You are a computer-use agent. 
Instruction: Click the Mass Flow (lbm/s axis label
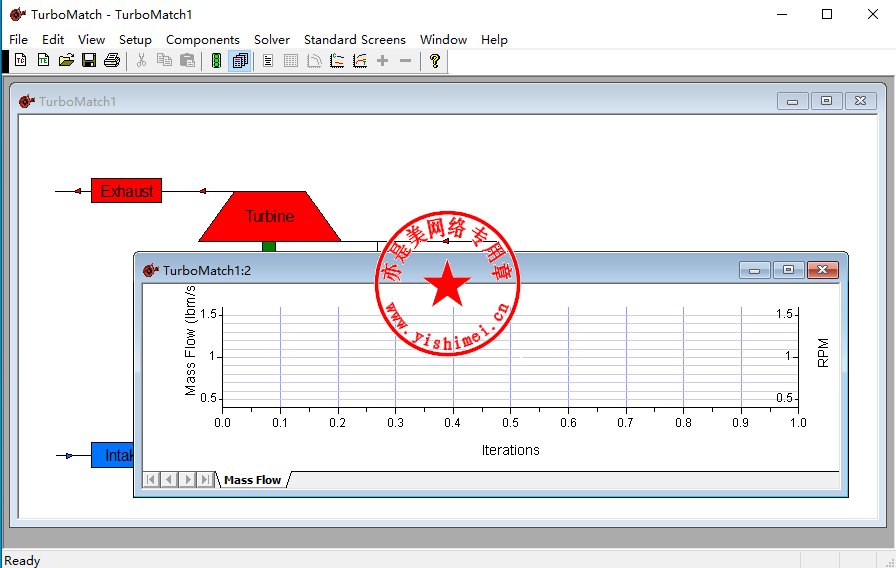[x=190, y=341]
